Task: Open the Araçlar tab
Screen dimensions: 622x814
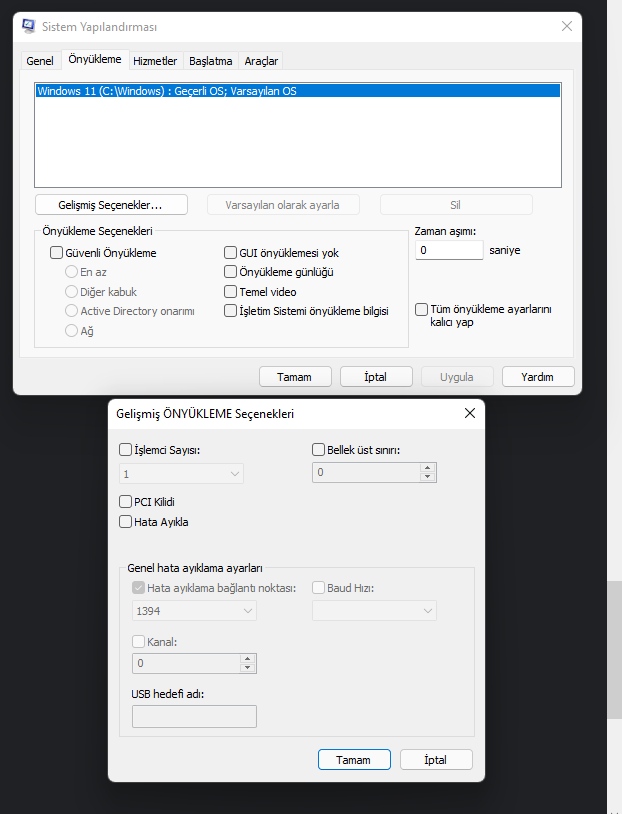Action: pyautogui.click(x=261, y=61)
